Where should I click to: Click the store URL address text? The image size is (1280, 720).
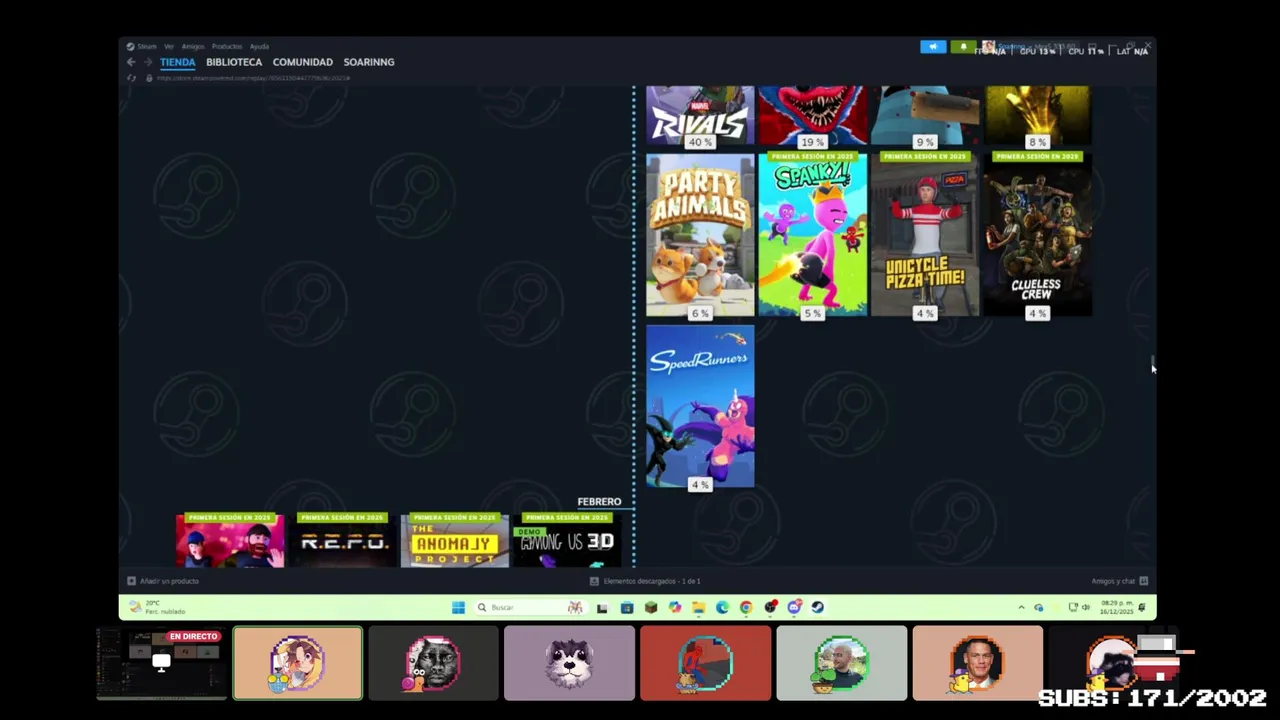pyautogui.click(x=253, y=78)
